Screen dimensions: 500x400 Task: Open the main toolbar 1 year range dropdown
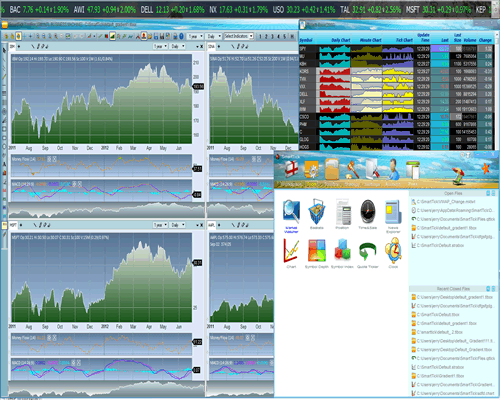pyautogui.click(x=195, y=36)
